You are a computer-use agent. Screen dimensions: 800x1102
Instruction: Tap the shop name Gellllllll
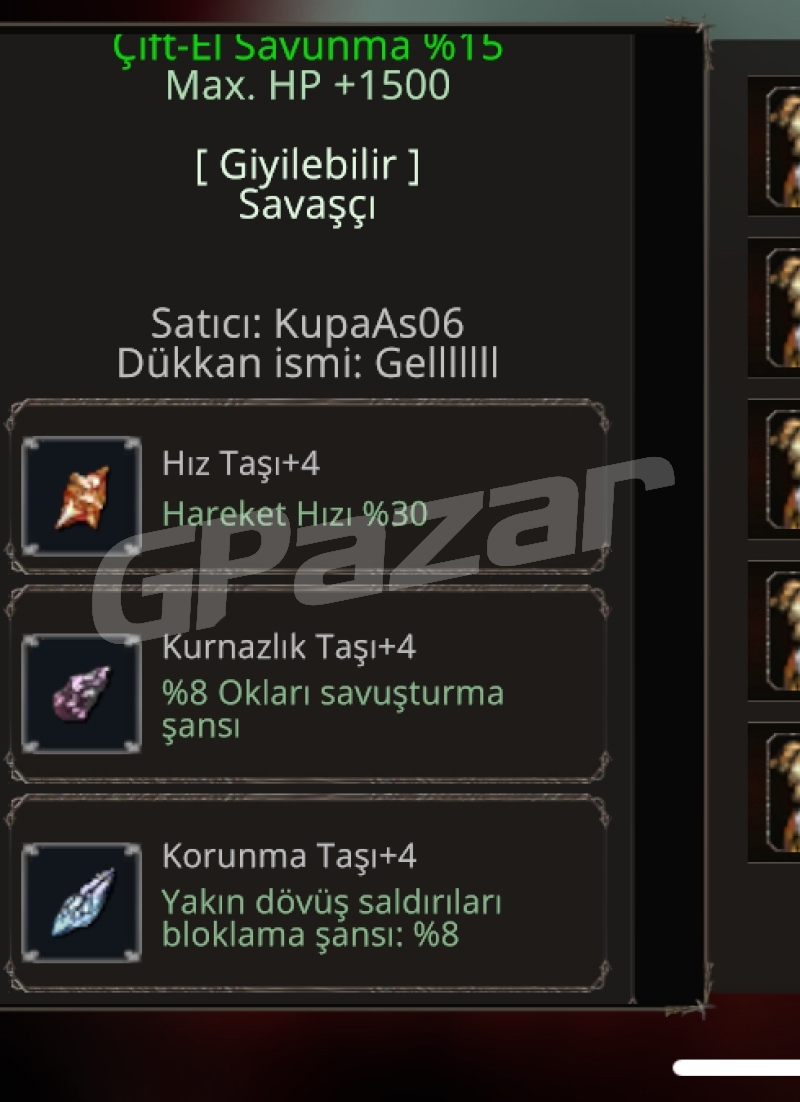point(436,363)
